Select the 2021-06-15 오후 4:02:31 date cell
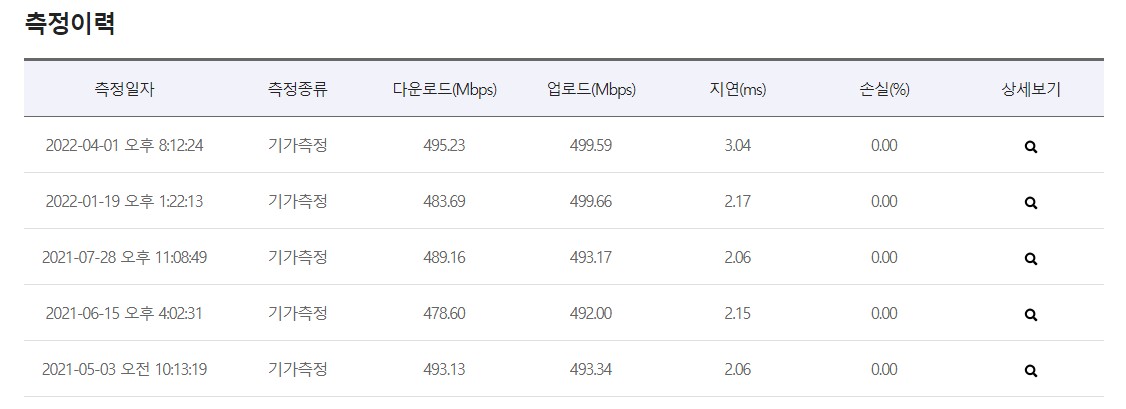This screenshot has height=409, width=1126. 124,313
